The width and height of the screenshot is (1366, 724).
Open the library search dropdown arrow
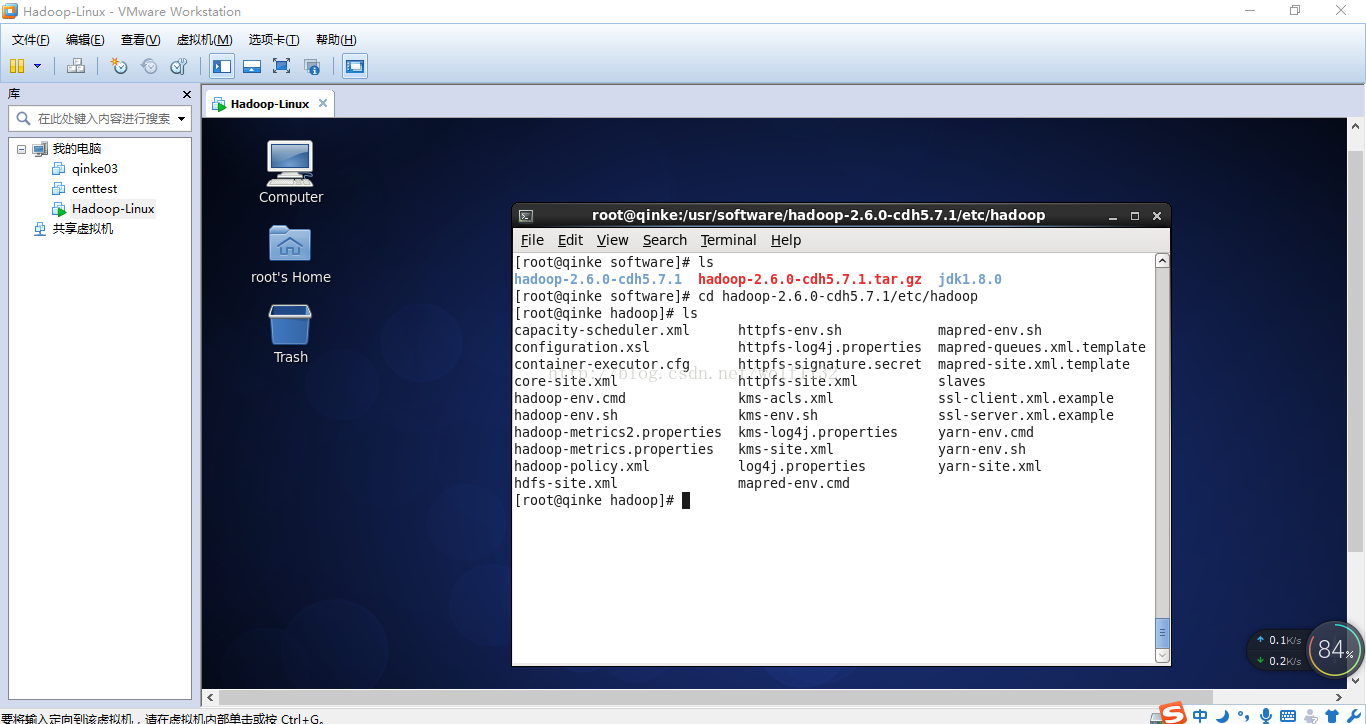[x=181, y=118]
